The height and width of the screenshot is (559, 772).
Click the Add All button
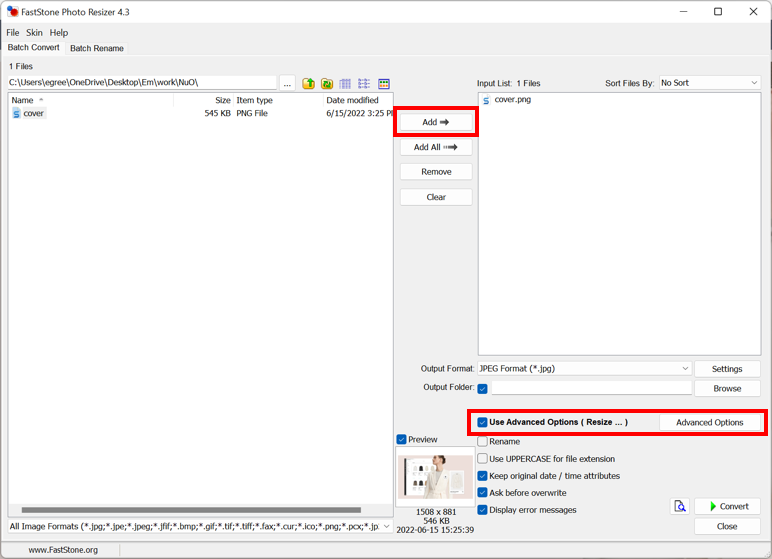[436, 147]
